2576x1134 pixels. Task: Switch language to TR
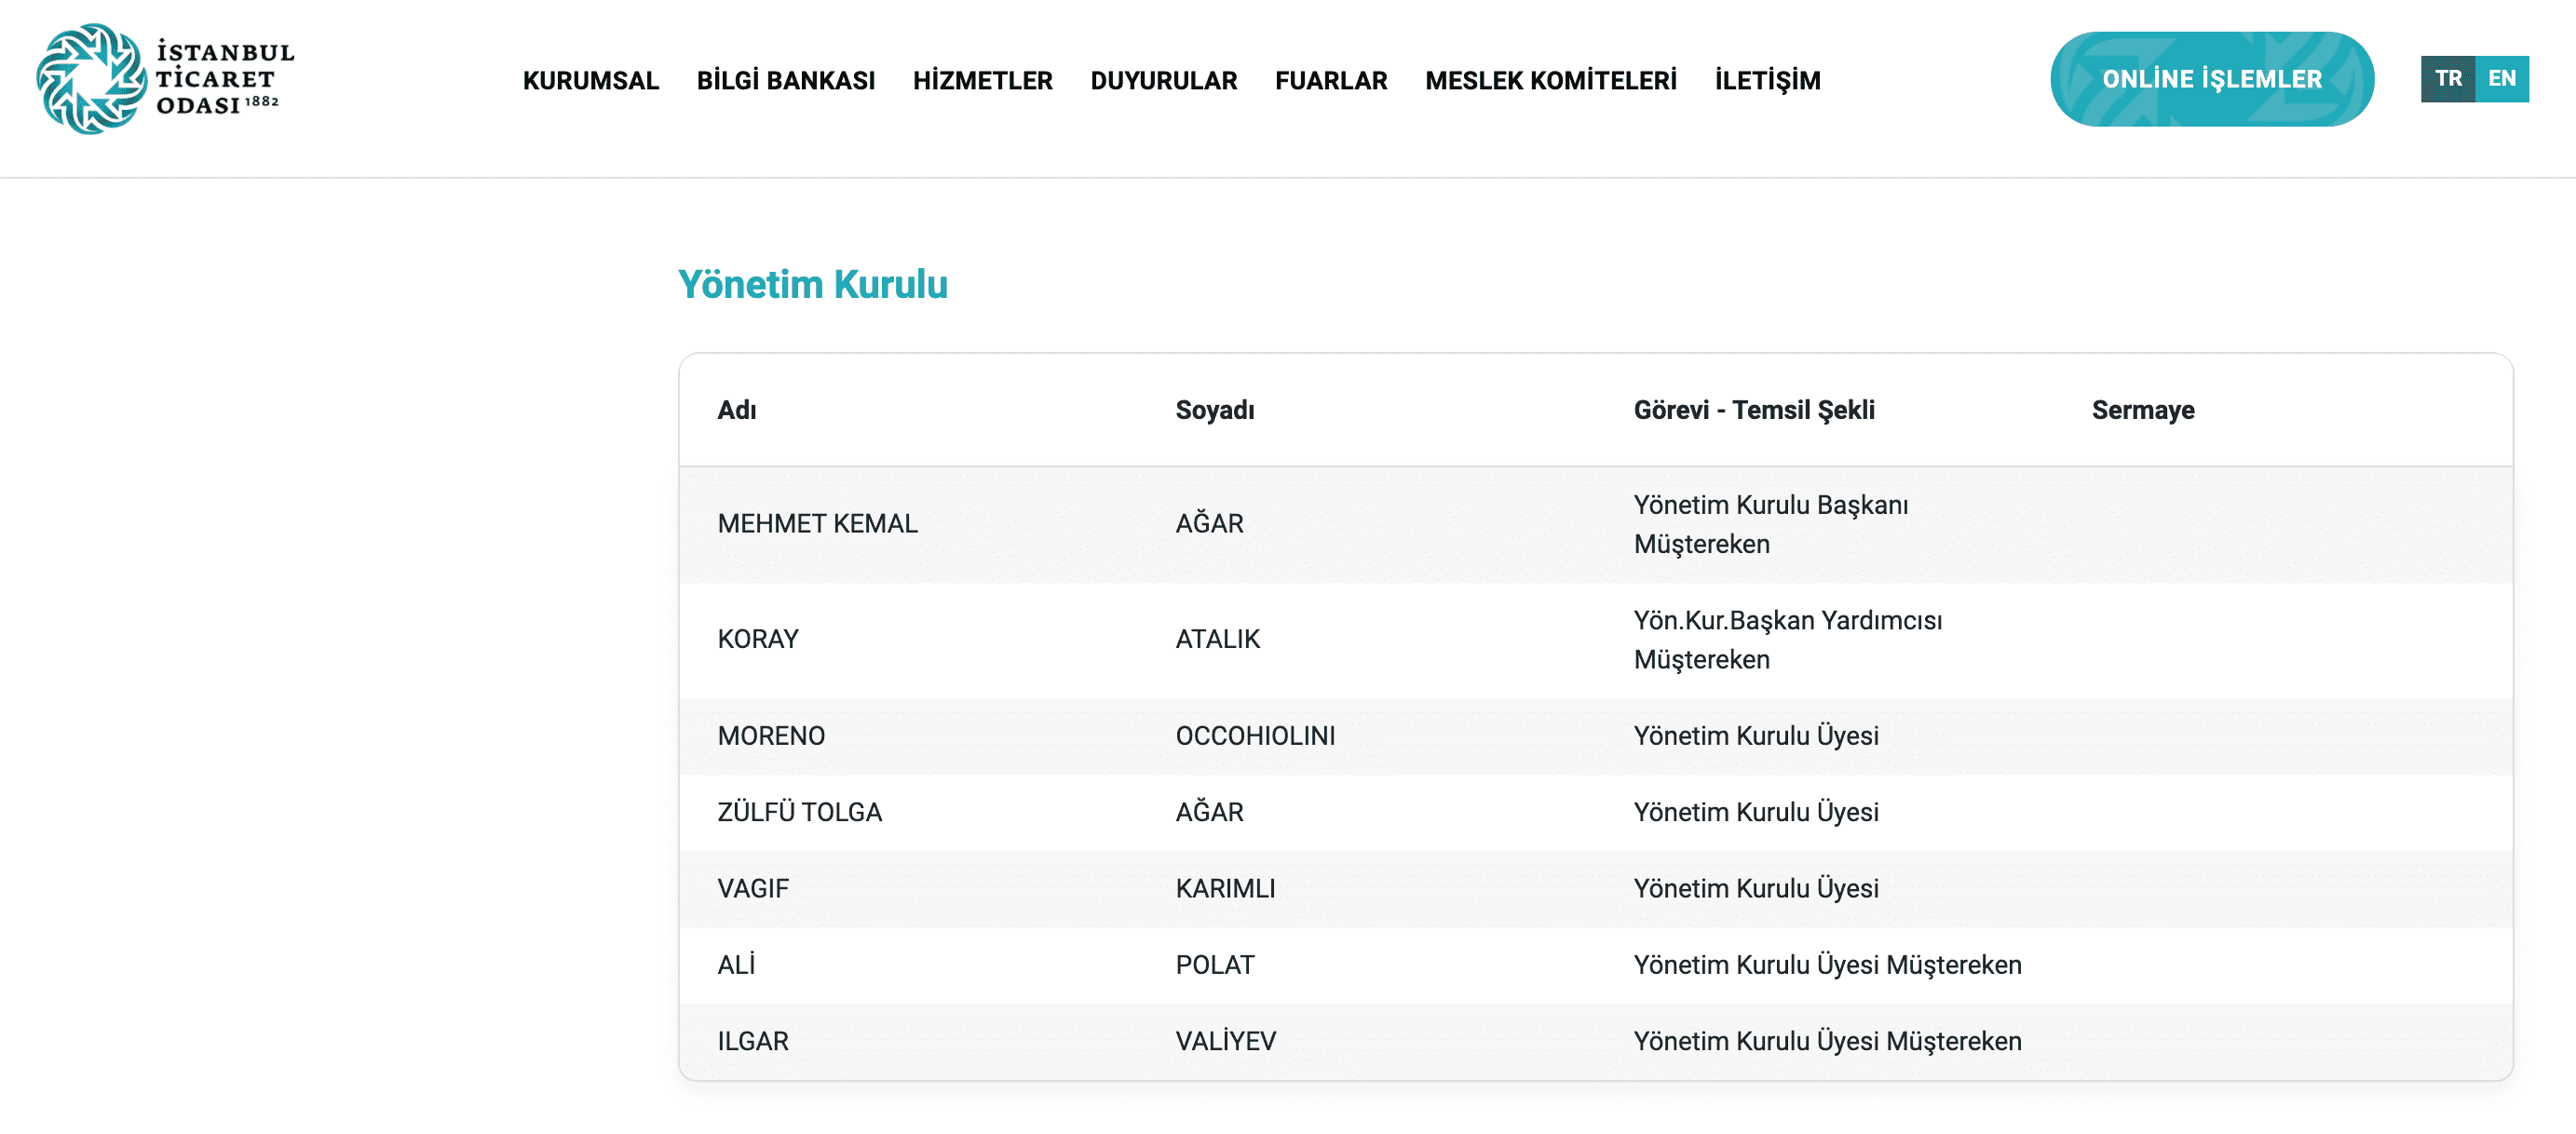2448,79
